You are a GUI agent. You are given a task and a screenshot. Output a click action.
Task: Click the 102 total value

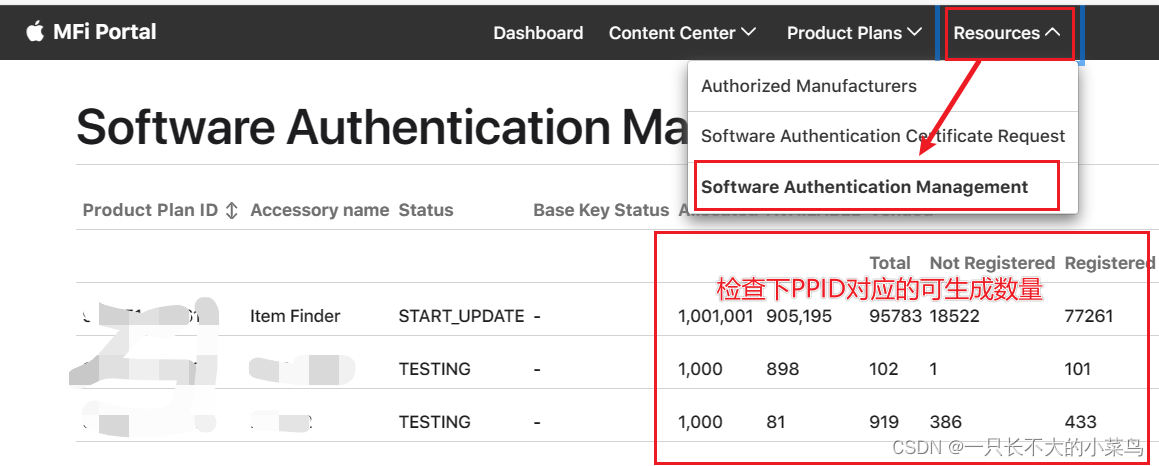point(884,368)
